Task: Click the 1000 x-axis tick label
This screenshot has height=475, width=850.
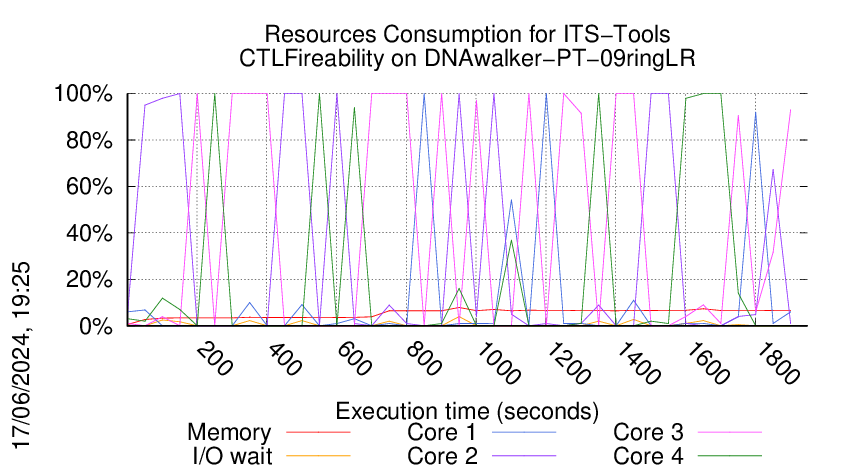Action: click(x=498, y=363)
